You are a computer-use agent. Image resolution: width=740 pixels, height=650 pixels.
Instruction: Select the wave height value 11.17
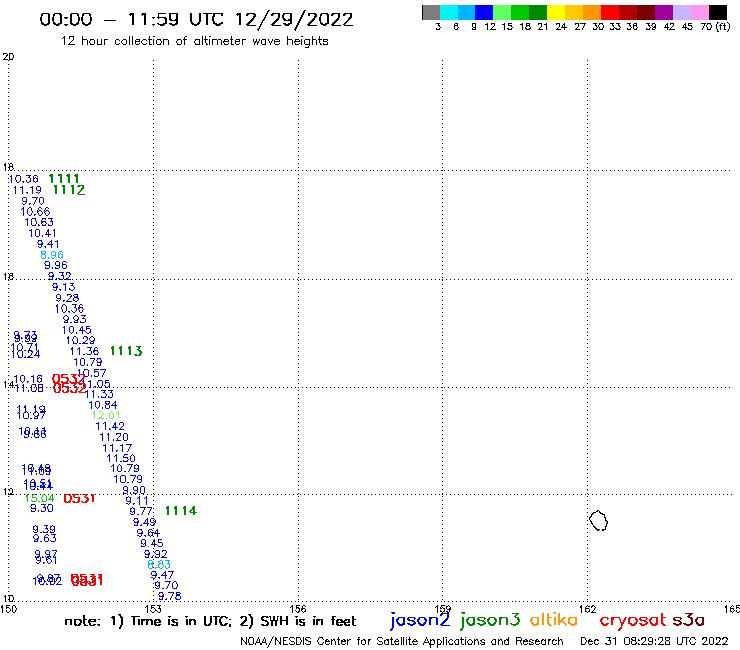pyautogui.click(x=118, y=448)
